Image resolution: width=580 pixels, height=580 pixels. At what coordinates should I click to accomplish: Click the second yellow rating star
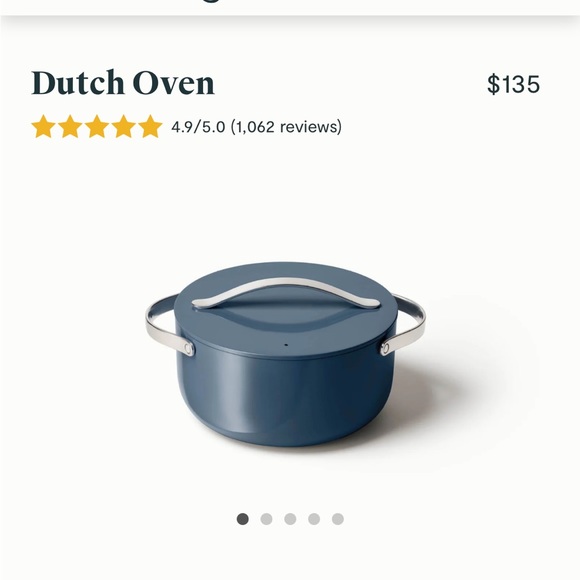tap(70, 127)
